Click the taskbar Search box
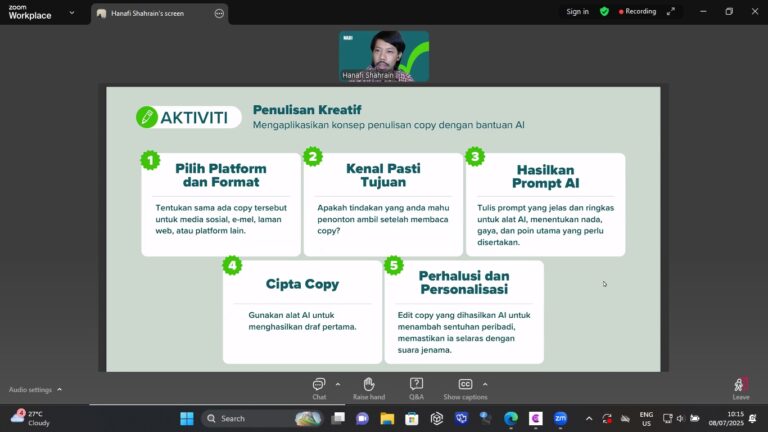This screenshot has width=768, height=432. coord(262,418)
